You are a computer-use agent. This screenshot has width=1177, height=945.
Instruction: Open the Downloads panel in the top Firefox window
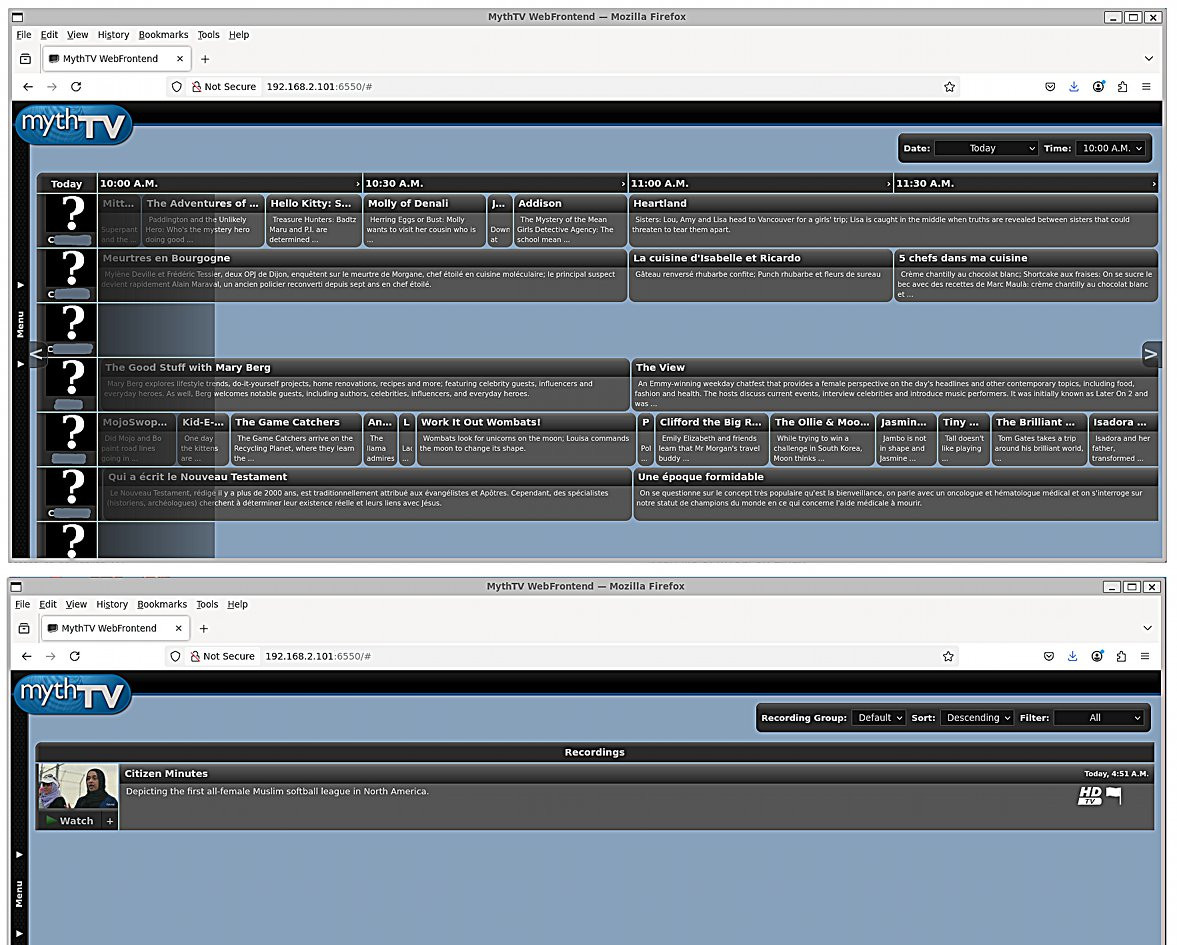(1074, 86)
